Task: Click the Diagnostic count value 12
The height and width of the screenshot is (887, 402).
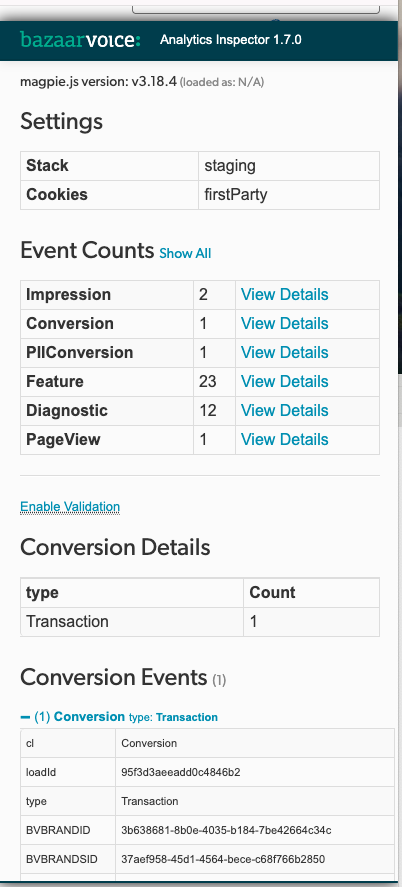Action: pyautogui.click(x=208, y=410)
